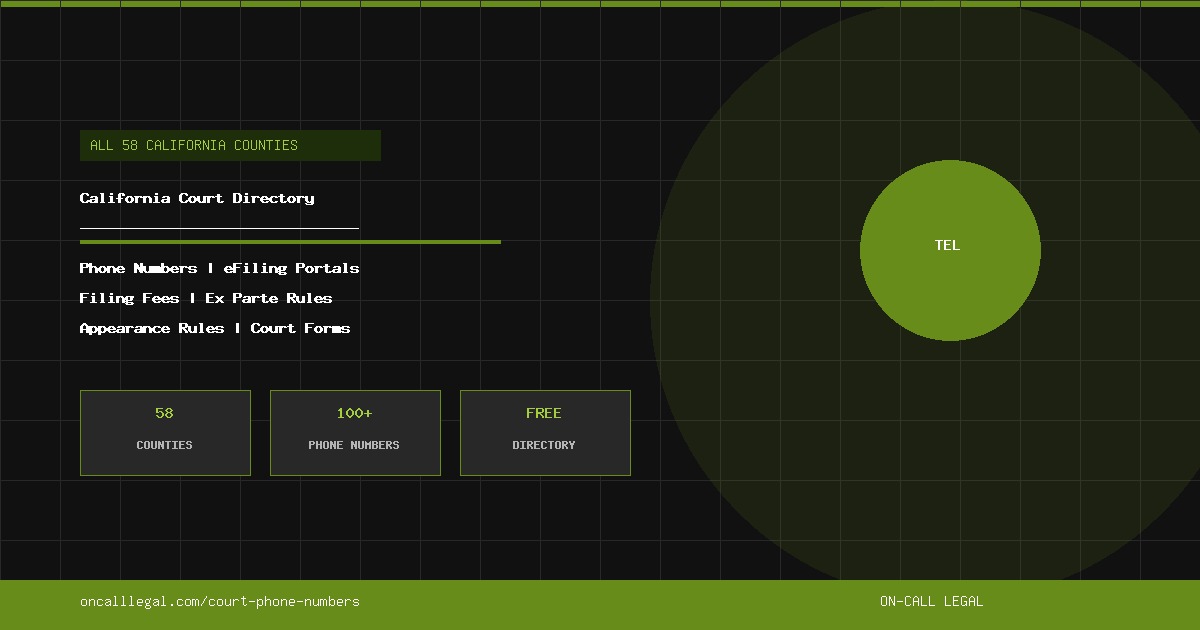
Task: Click the 'Appearance Rules | Court Forms' line
Action: (215, 328)
